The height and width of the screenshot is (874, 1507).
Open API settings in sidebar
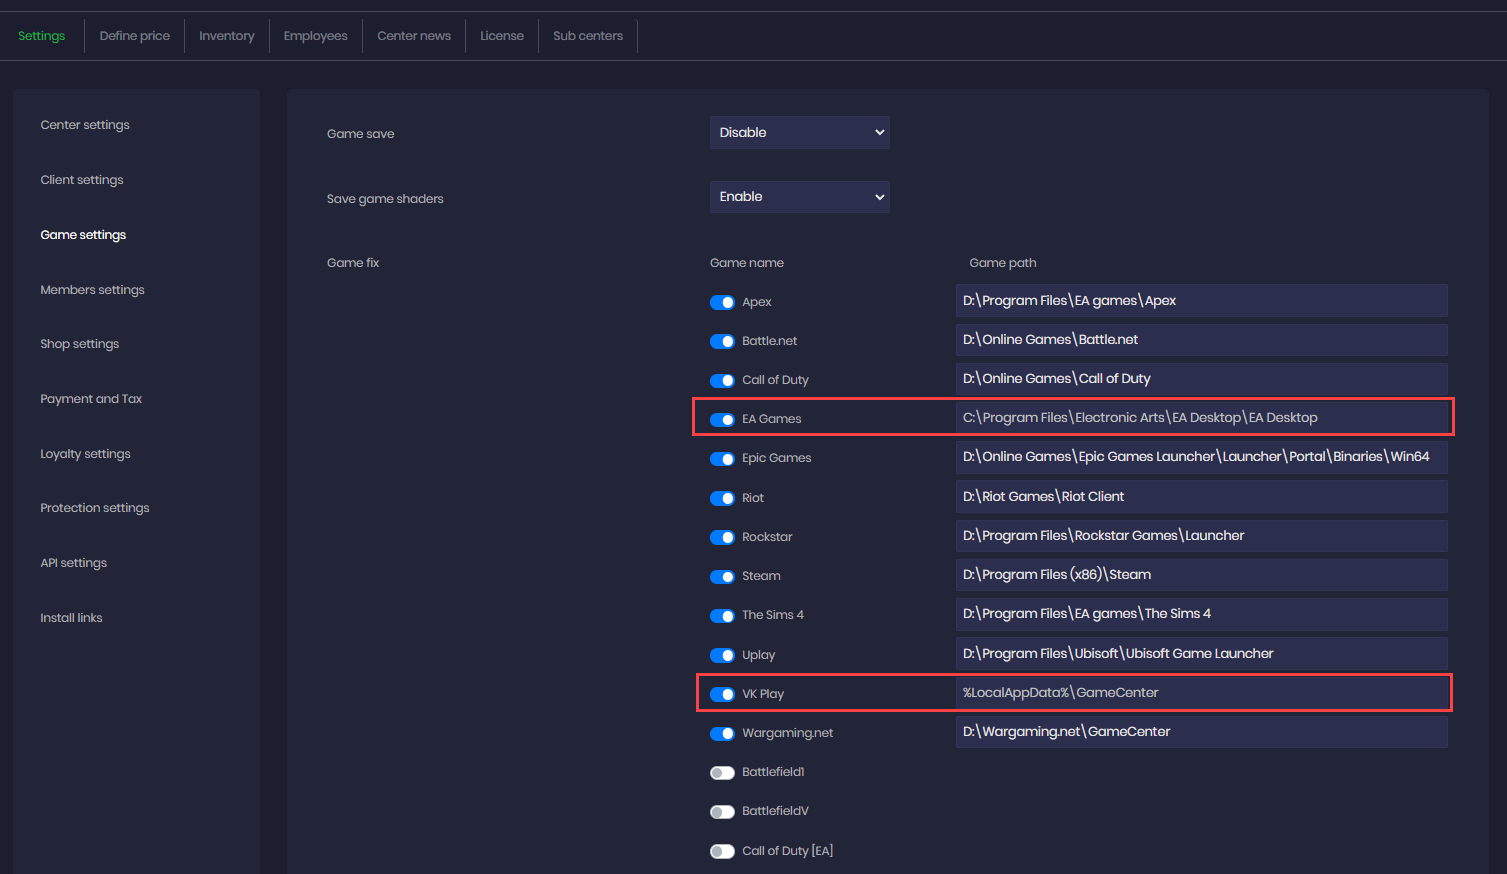74,563
